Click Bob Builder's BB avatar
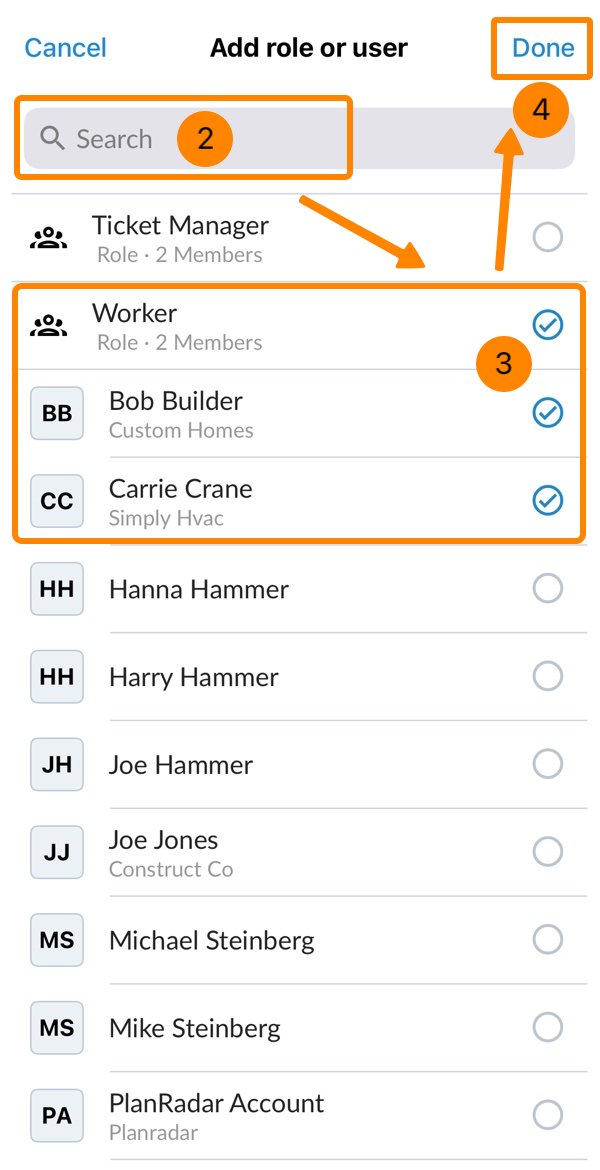 [57, 413]
